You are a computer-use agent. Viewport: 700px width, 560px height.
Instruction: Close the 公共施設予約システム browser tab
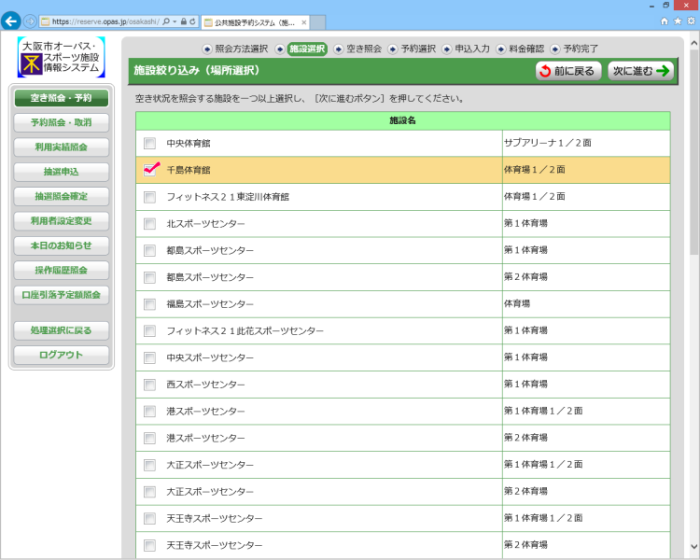tap(304, 22)
